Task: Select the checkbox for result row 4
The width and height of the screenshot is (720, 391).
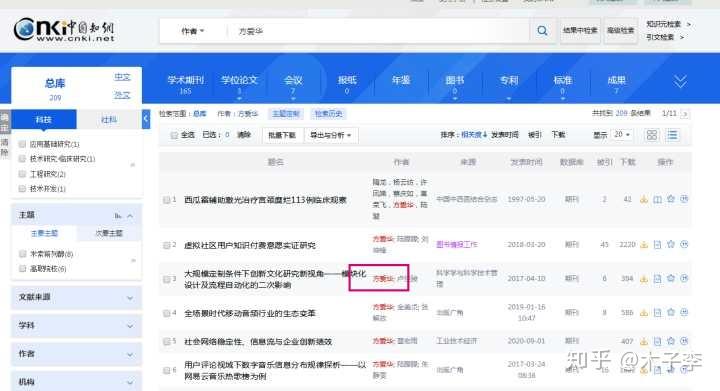Action: click(x=167, y=313)
